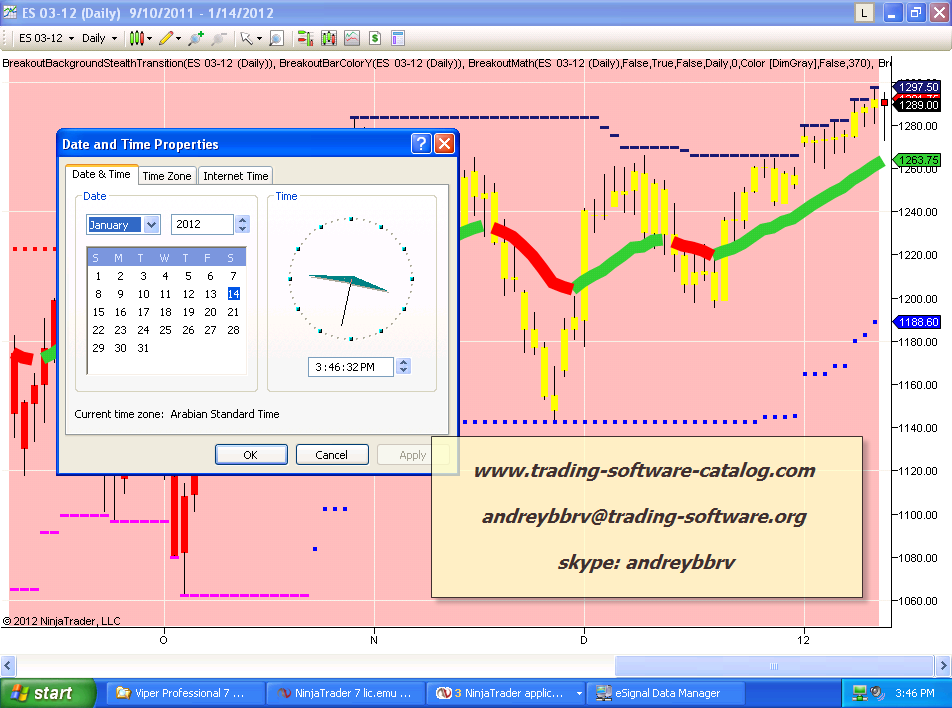Viewport: 952px width, 708px height.
Task: Open the indicators line-chart icon
Action: click(352, 38)
